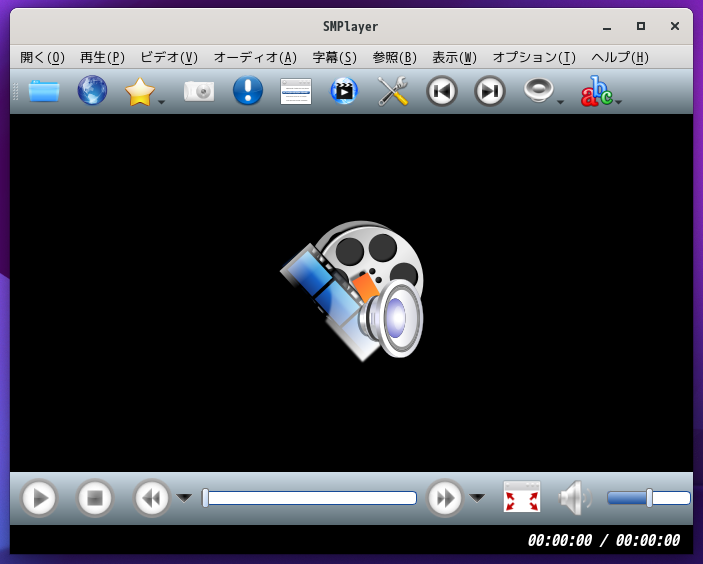Open preferences with the wrench and screwdriver icon
703x564 pixels.
tap(393, 91)
